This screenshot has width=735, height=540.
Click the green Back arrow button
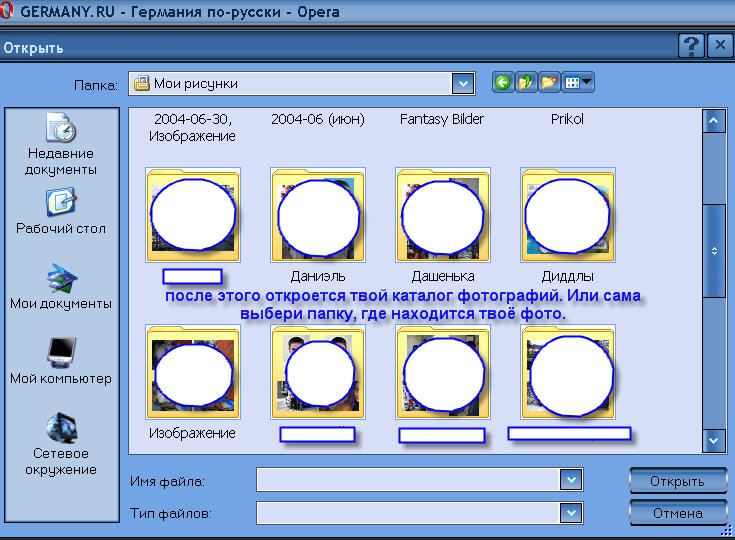pyautogui.click(x=503, y=83)
